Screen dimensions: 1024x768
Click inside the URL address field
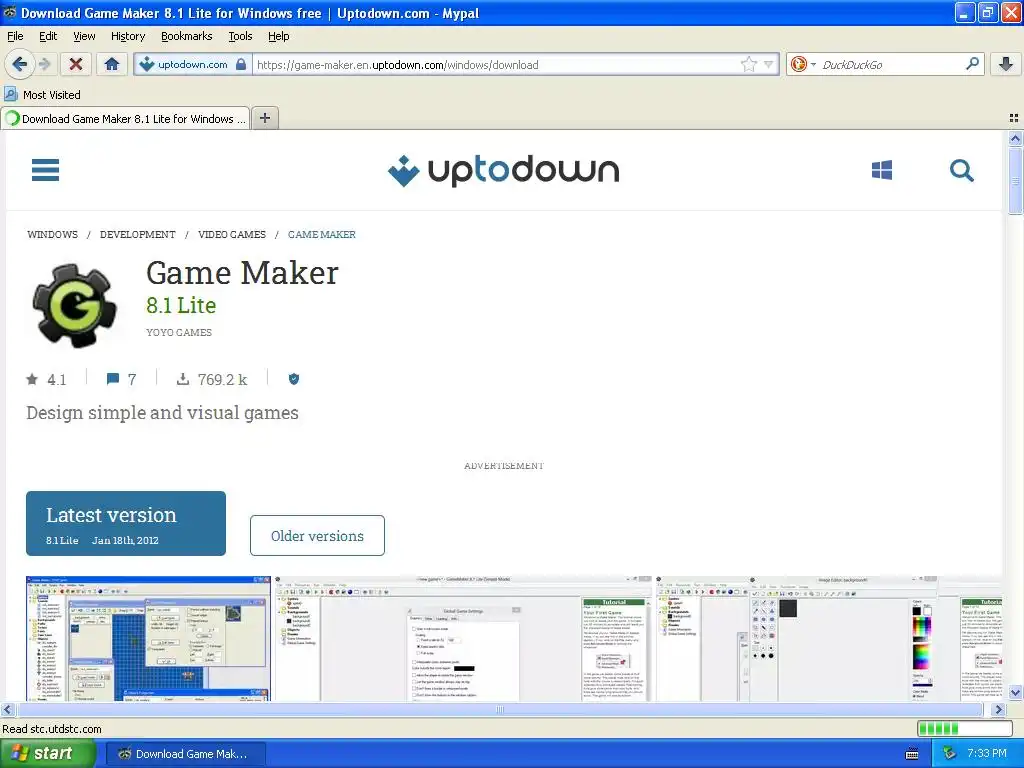496,65
